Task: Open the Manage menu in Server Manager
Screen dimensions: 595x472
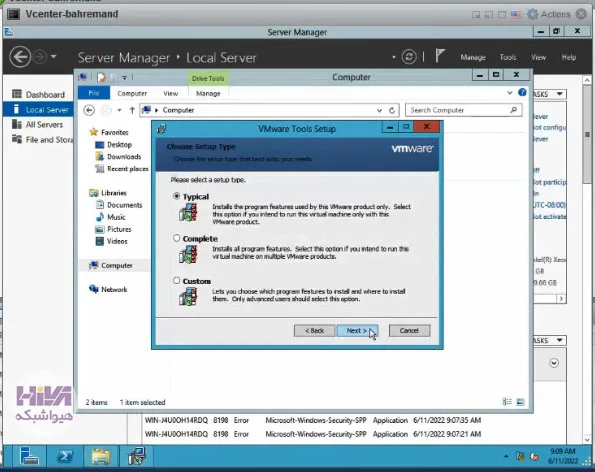Action: pos(473,57)
